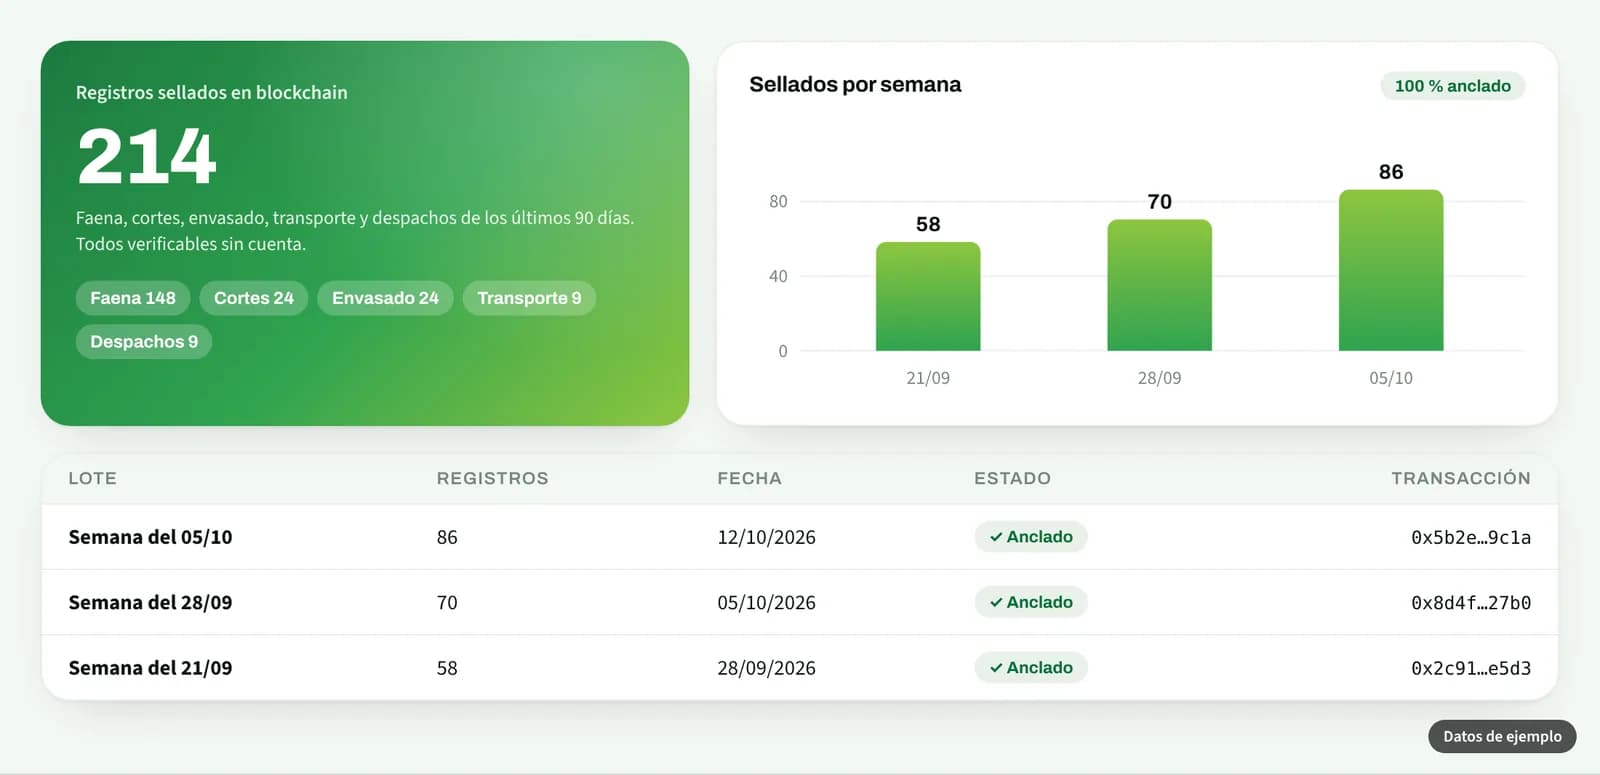
Task: Select the 28/09 bar in the chart
Action: pyautogui.click(x=1159, y=285)
